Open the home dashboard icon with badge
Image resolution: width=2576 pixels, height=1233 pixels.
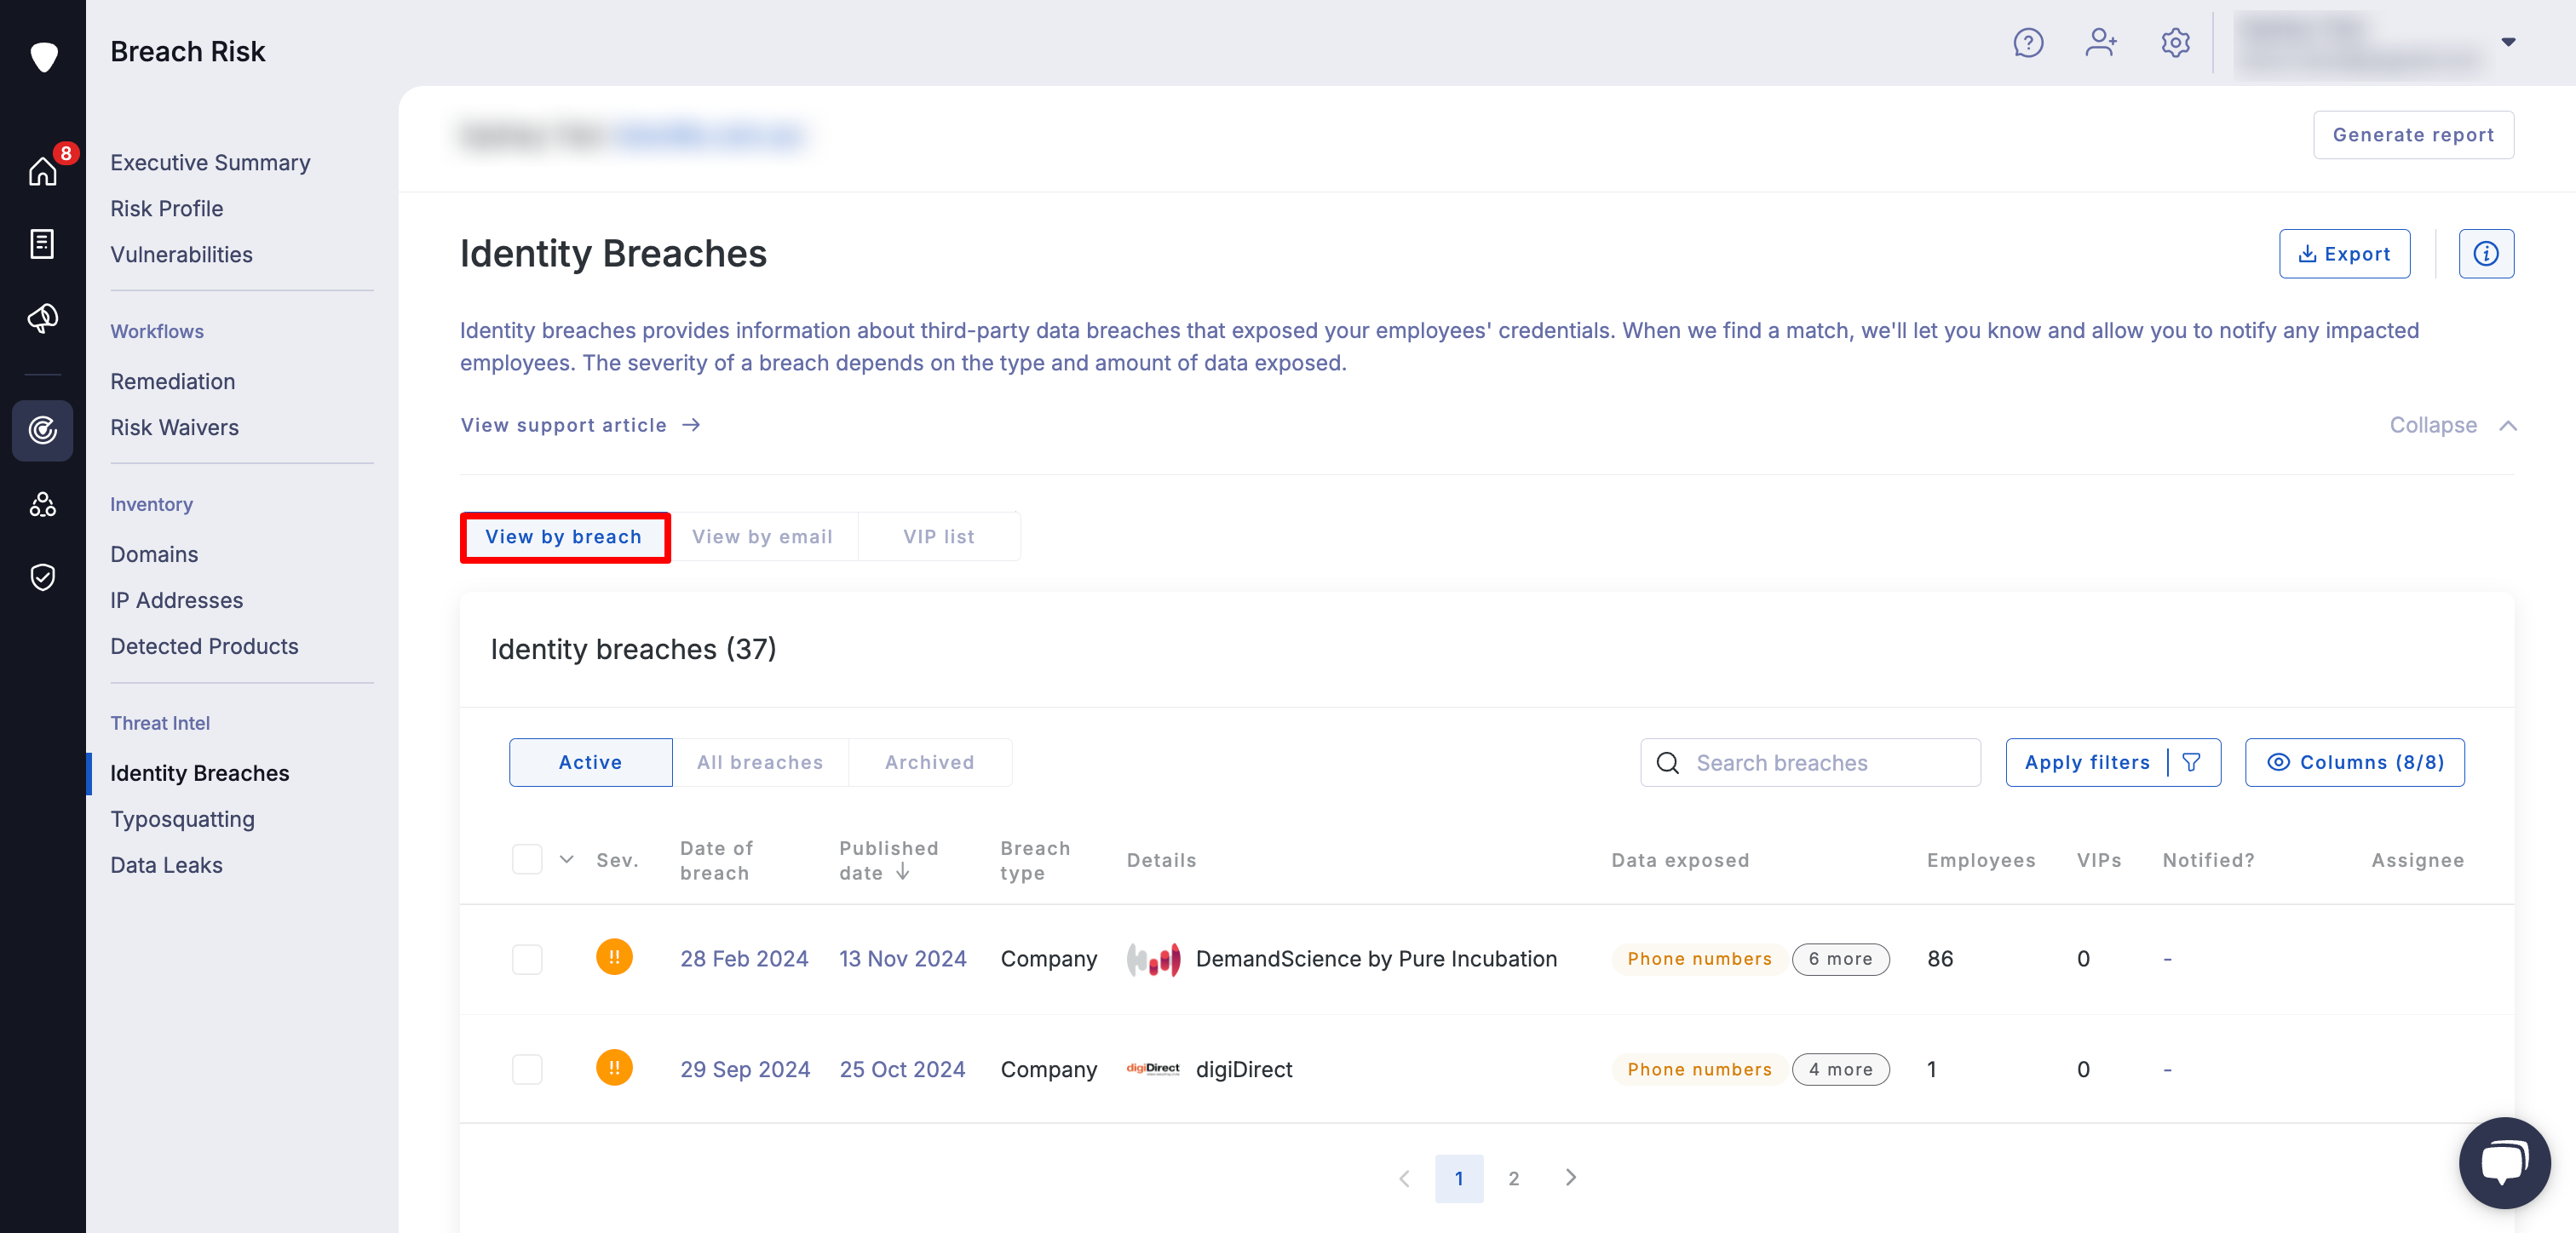pyautogui.click(x=43, y=172)
